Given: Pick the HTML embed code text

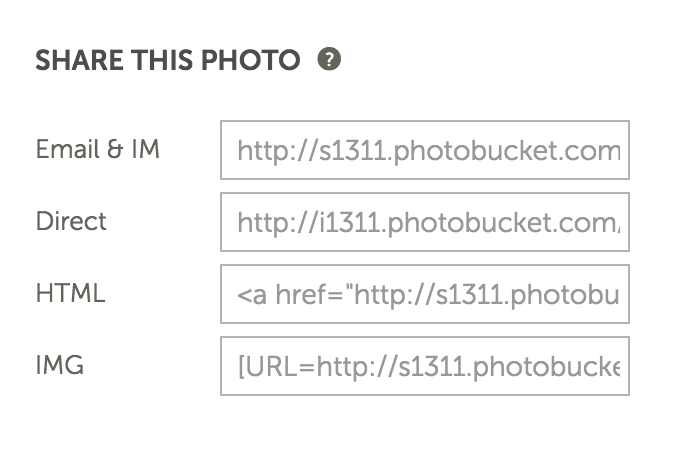Looking at the screenshot, I should pos(429,295).
